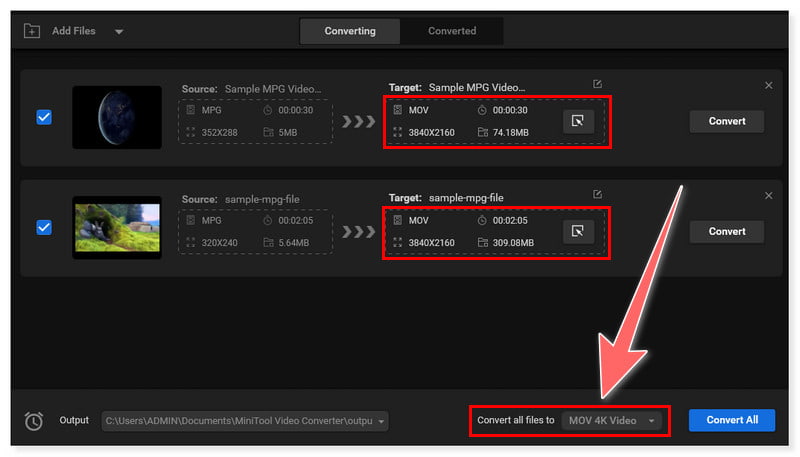
Task: Uncheck the Sample MPG Video checkbox
Action: (x=44, y=118)
